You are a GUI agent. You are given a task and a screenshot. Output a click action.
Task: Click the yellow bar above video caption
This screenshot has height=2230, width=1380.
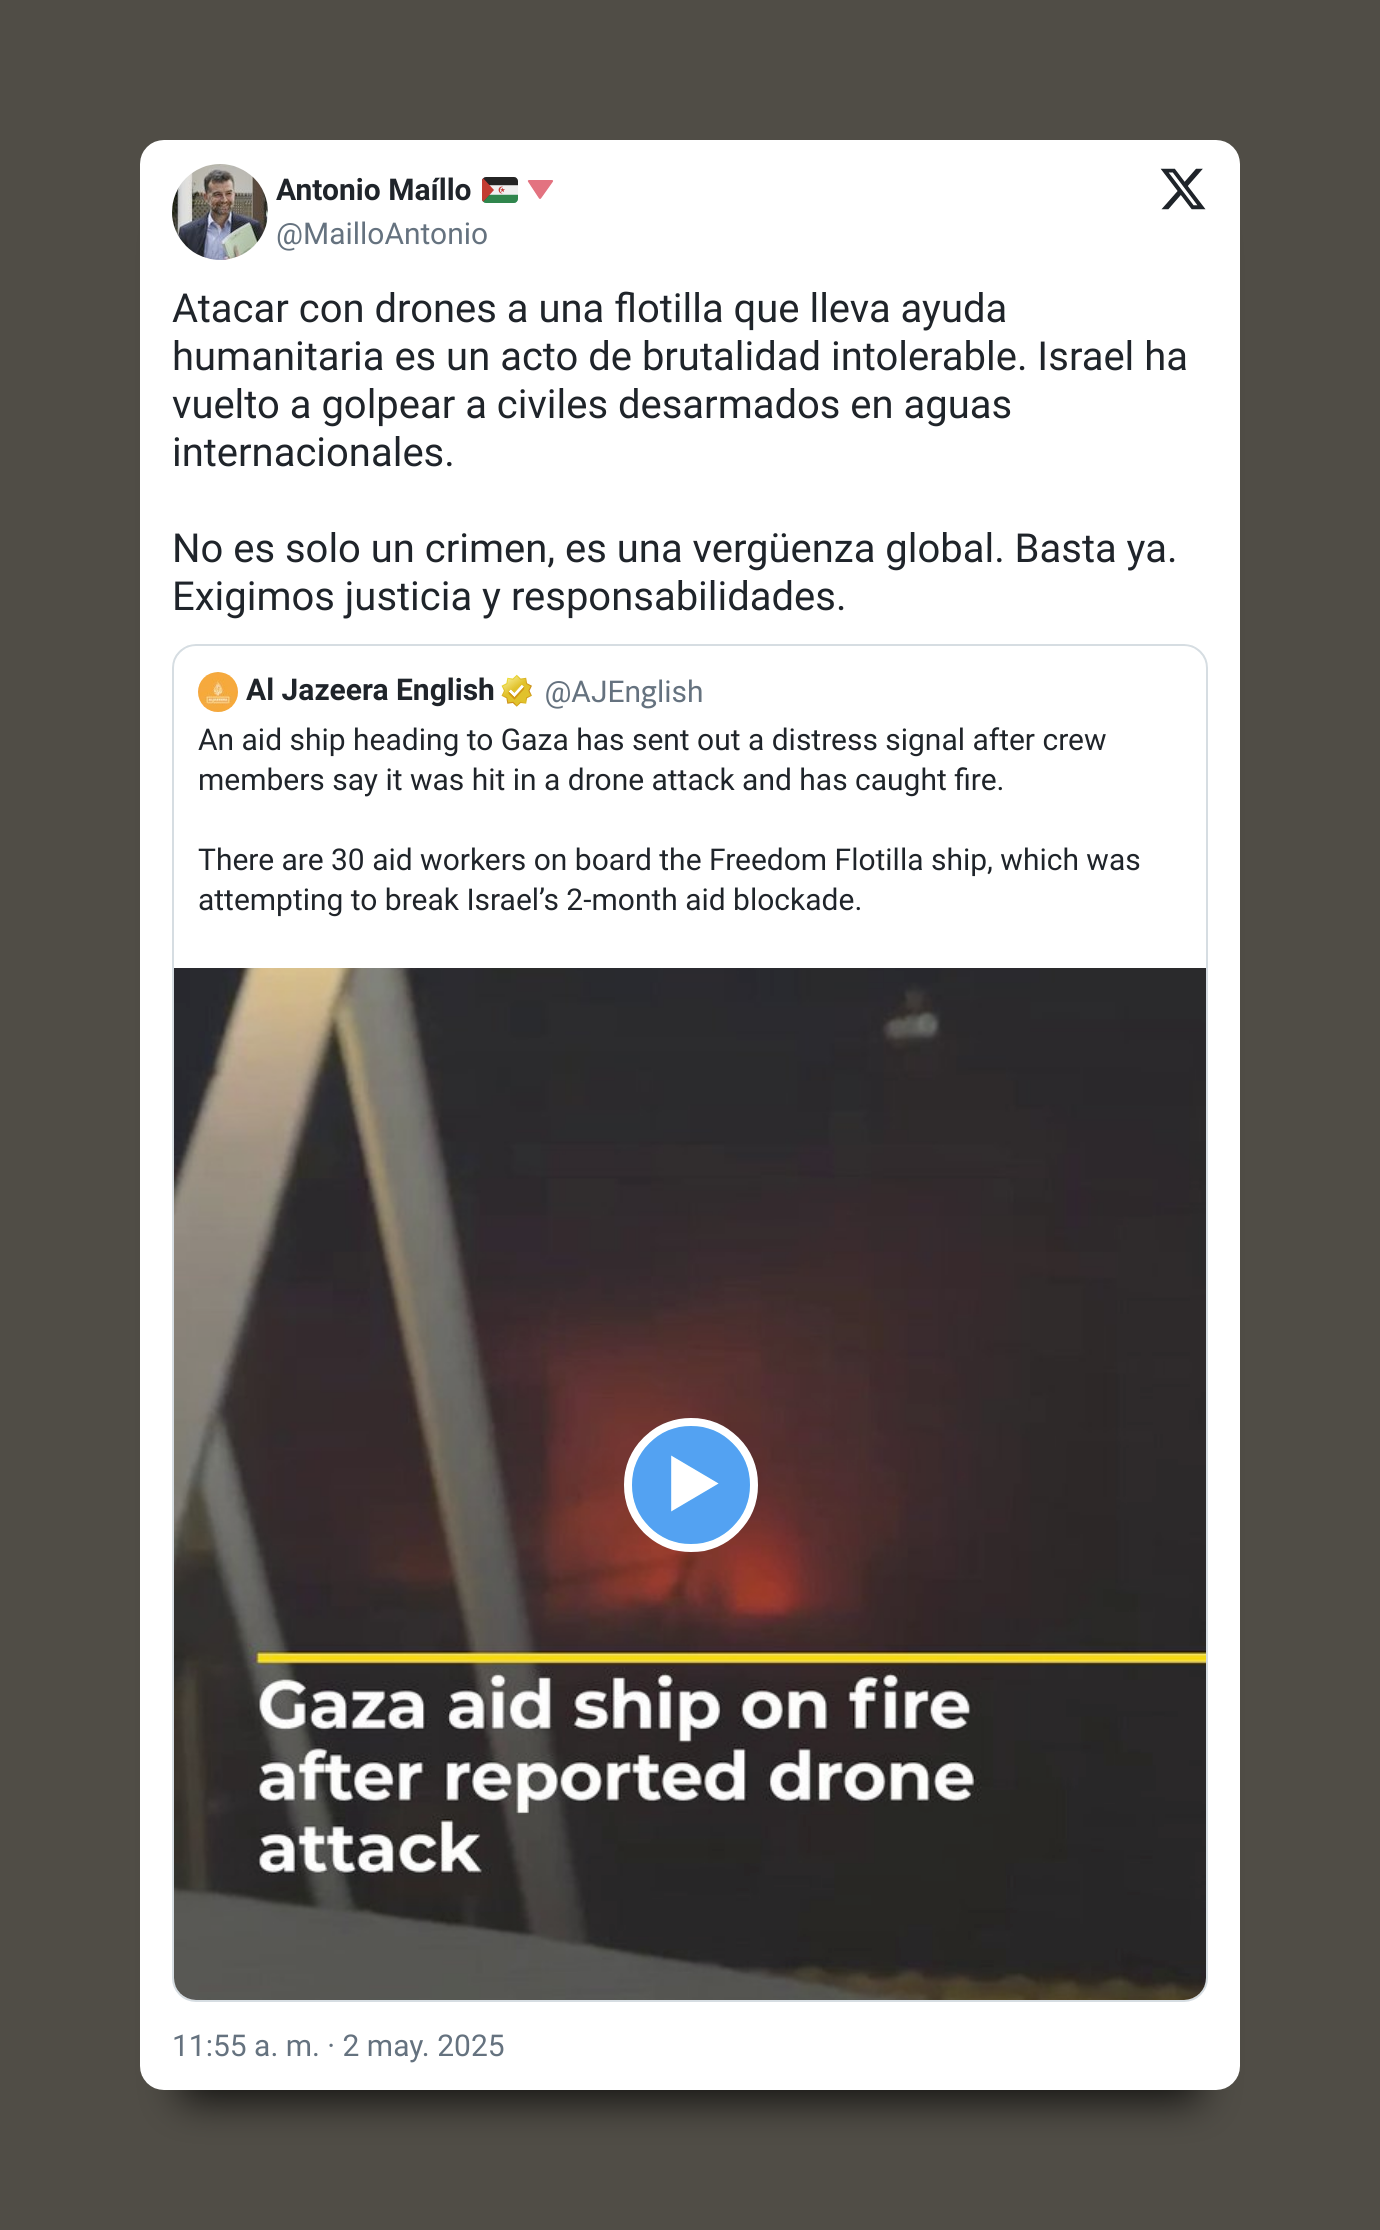[731, 1658]
